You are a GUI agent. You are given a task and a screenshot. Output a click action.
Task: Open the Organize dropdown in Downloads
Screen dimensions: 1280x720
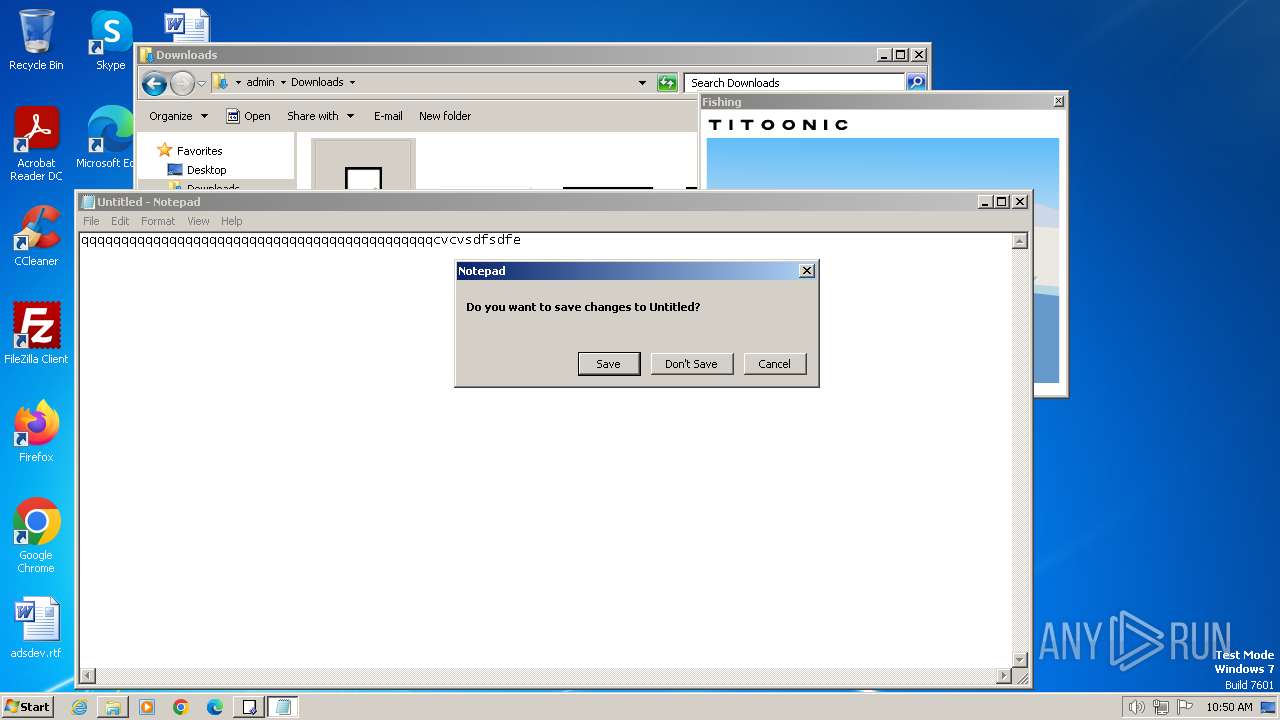178,116
